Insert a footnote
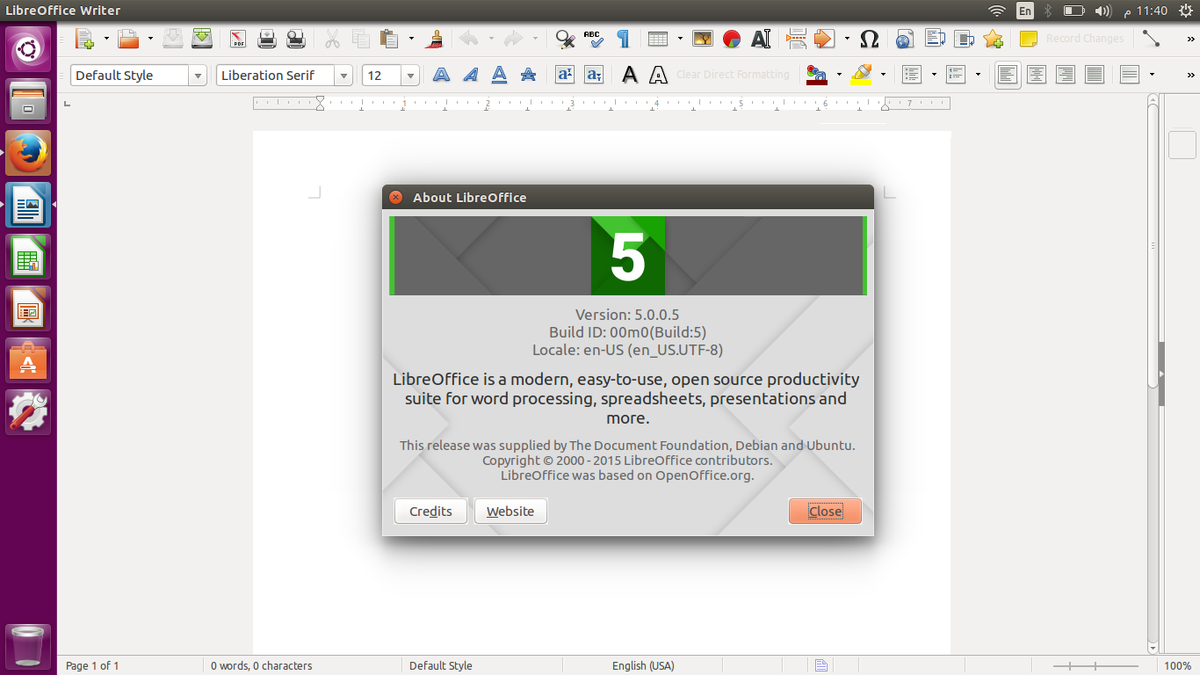Viewport: 1200px width, 675px height. pos(935,39)
